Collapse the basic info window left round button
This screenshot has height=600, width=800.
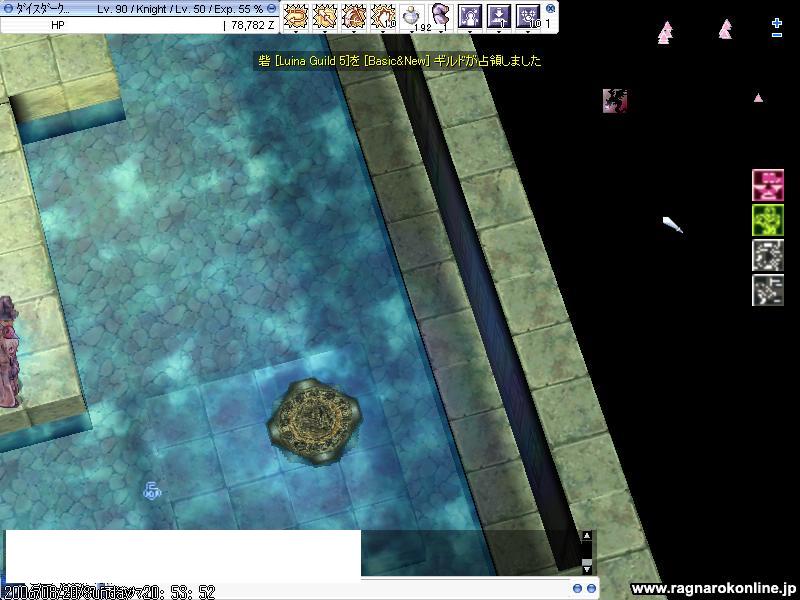(9, 9)
